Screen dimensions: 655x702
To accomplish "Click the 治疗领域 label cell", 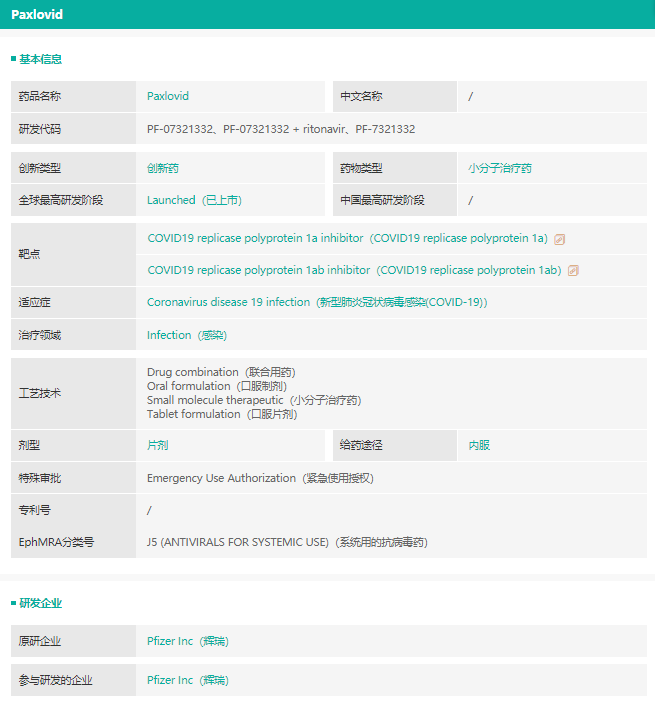I will (73, 335).
